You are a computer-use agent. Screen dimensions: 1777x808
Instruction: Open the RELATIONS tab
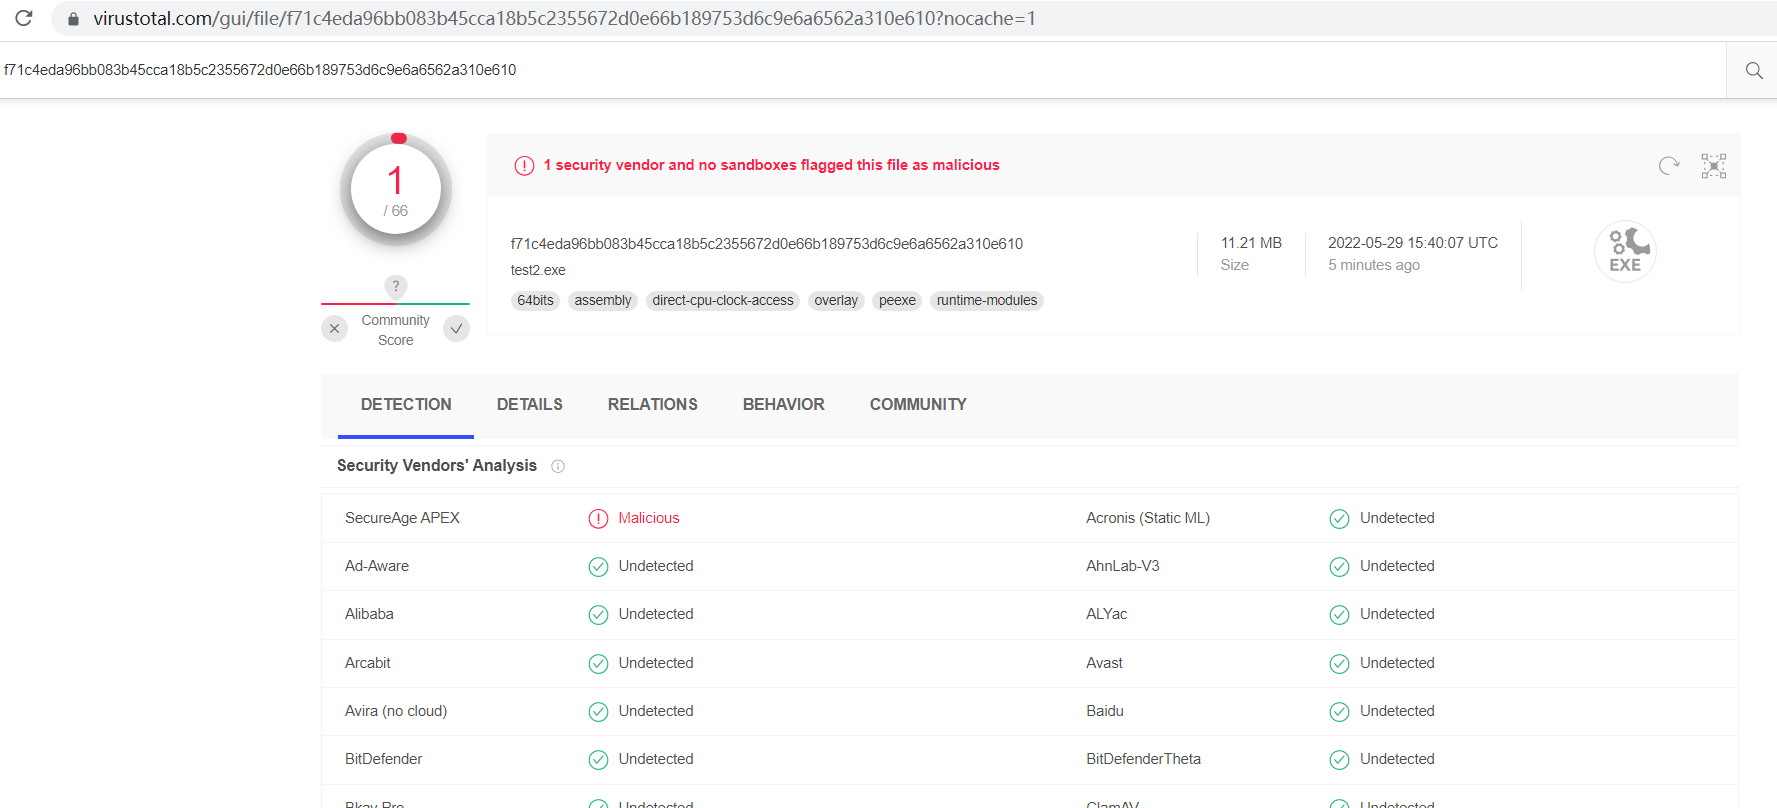click(653, 405)
